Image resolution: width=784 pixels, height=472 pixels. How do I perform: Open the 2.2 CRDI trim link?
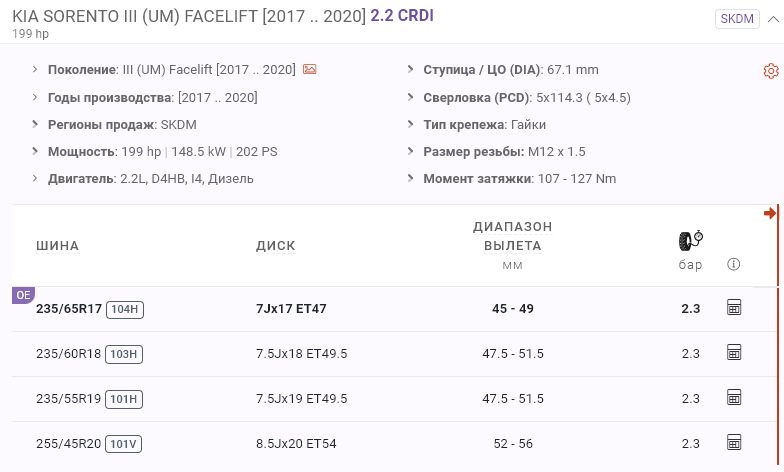tap(402, 17)
